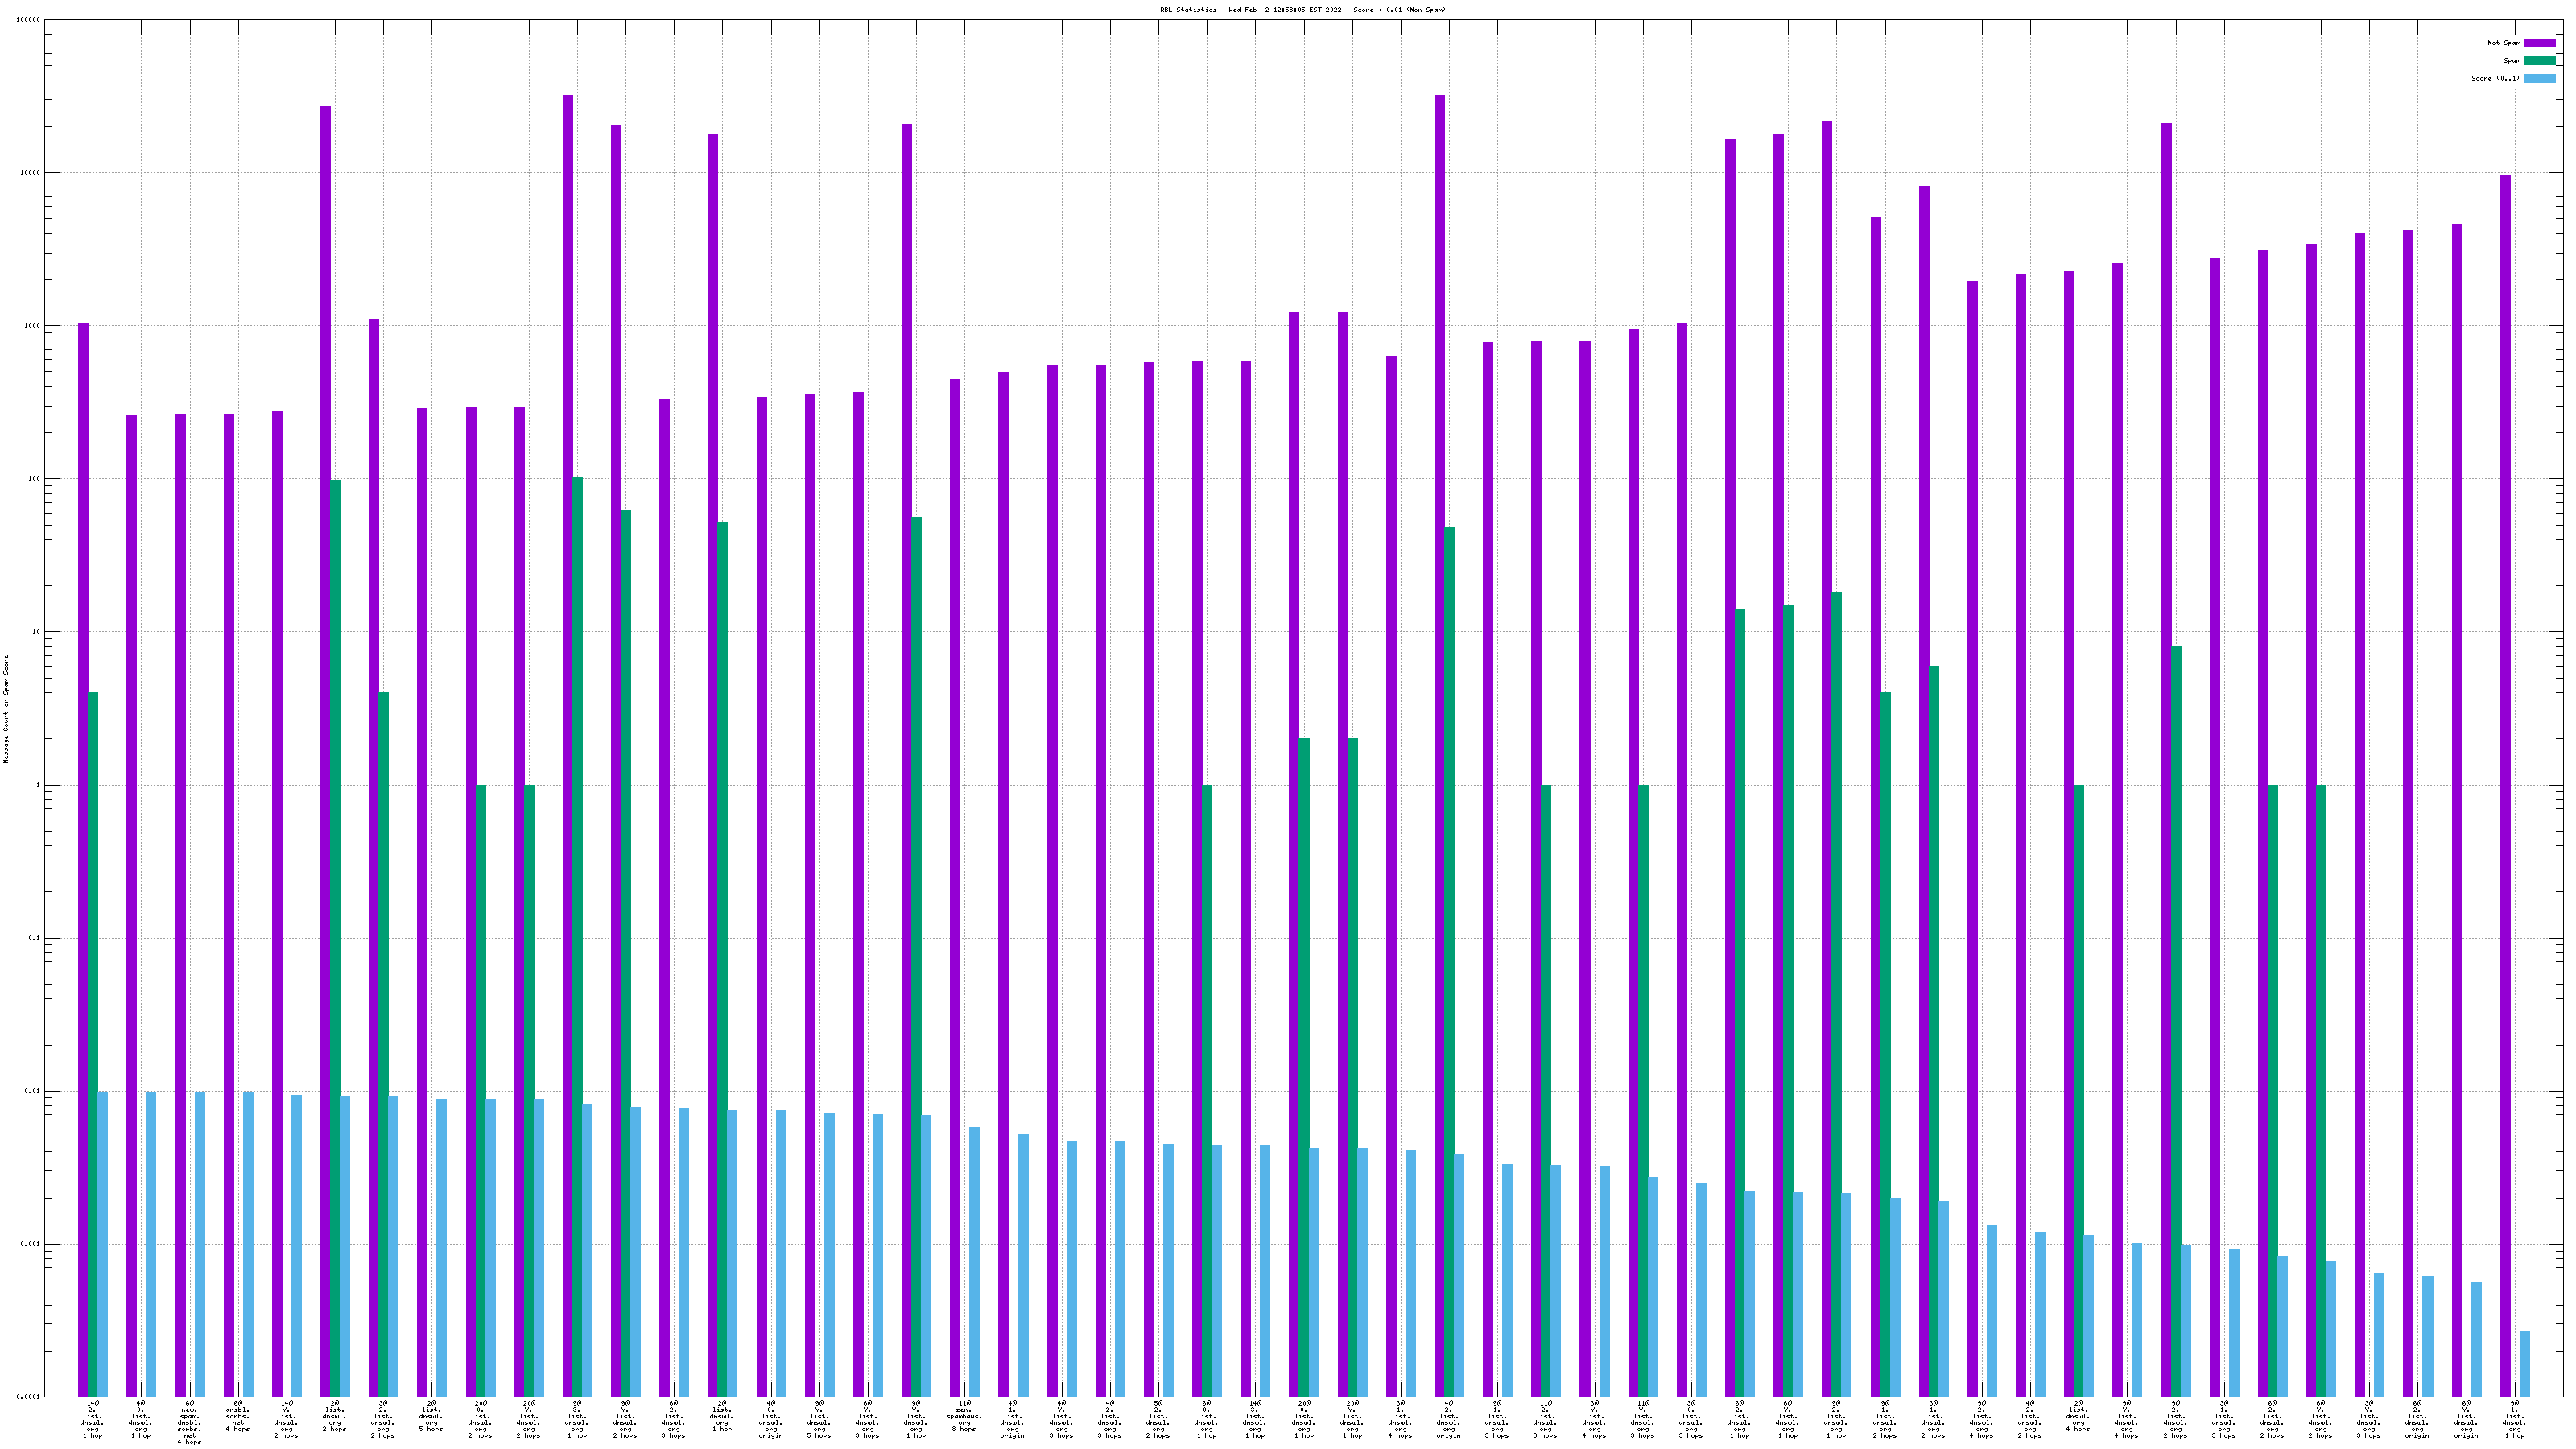The width and height of the screenshot is (2576, 1449).
Task: Click the rightmost purple Not Spam bar
Action: (x=2505, y=786)
